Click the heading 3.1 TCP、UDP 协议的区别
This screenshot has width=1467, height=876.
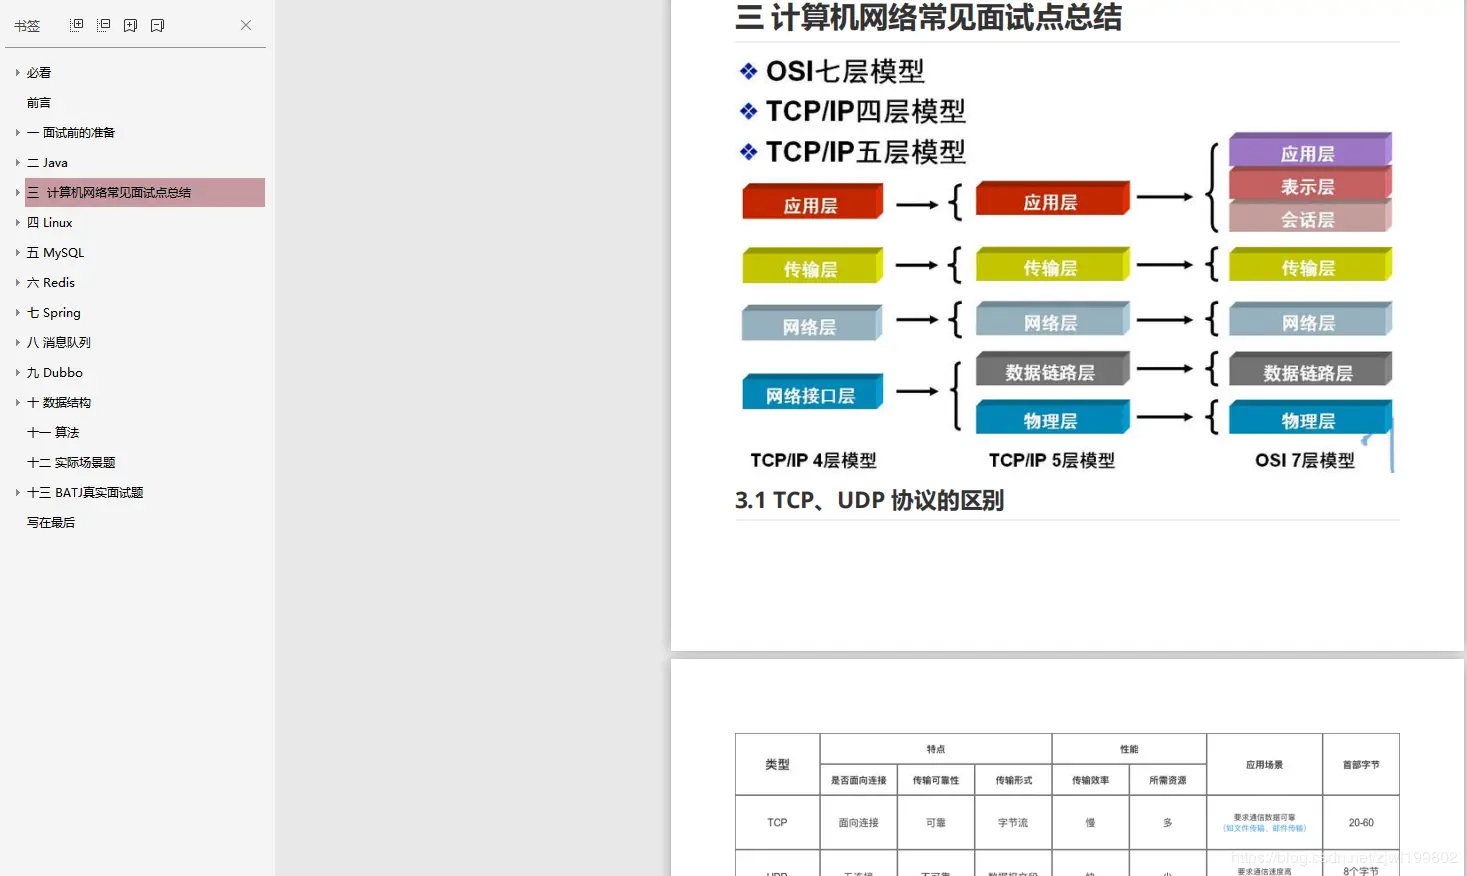click(869, 500)
